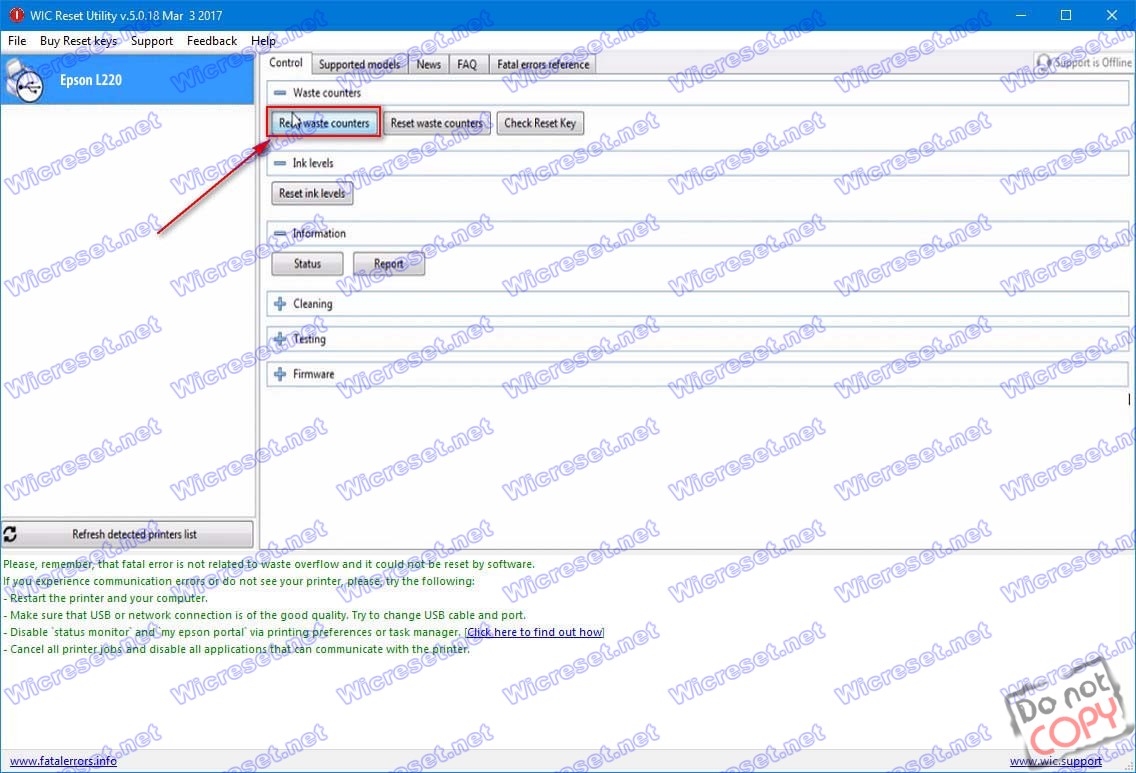This screenshot has width=1136, height=773.
Task: Open the File menu
Action: [x=17, y=41]
